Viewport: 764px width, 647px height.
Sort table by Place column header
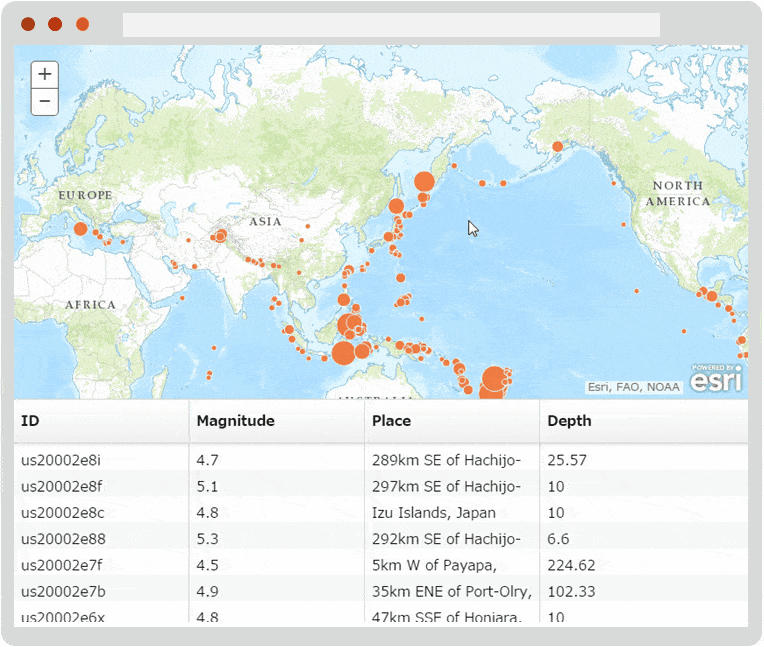coord(452,421)
